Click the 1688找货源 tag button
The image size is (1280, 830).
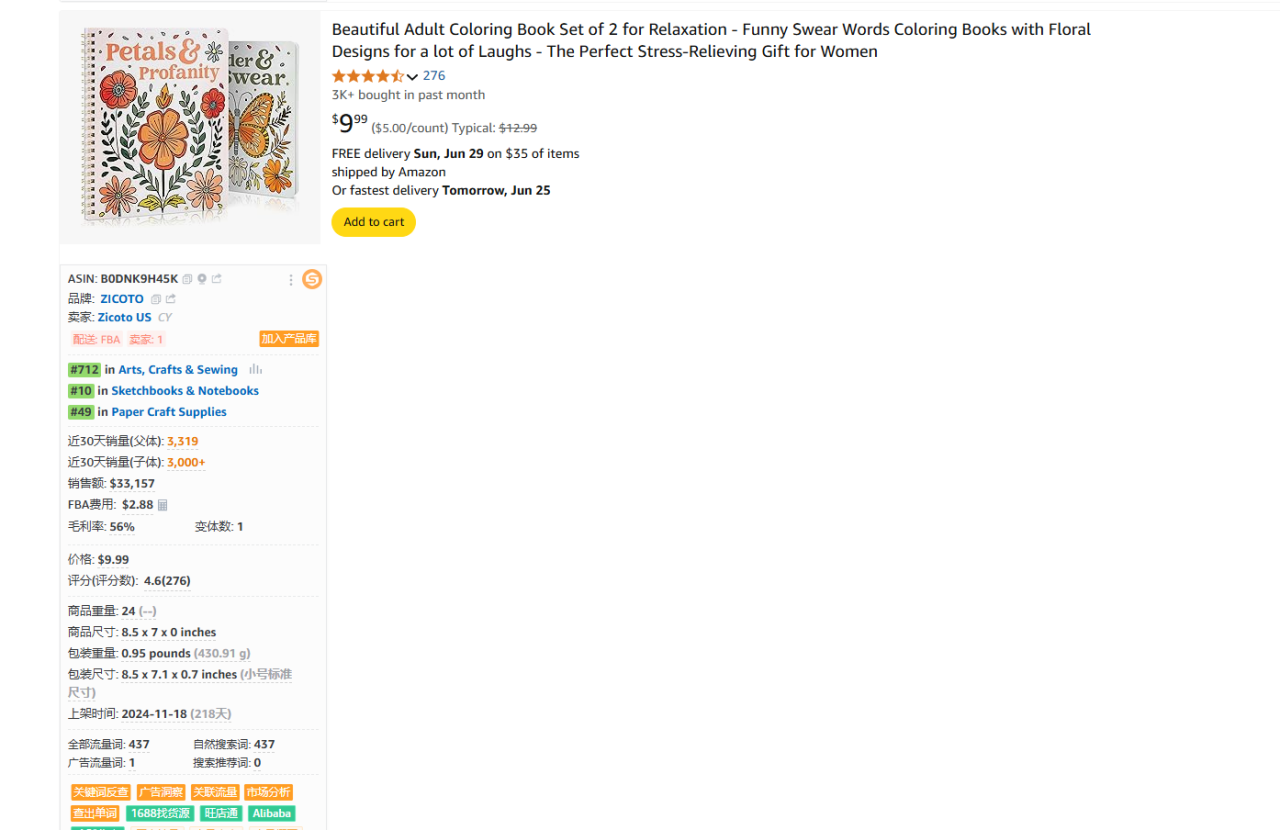pyautogui.click(x=160, y=814)
